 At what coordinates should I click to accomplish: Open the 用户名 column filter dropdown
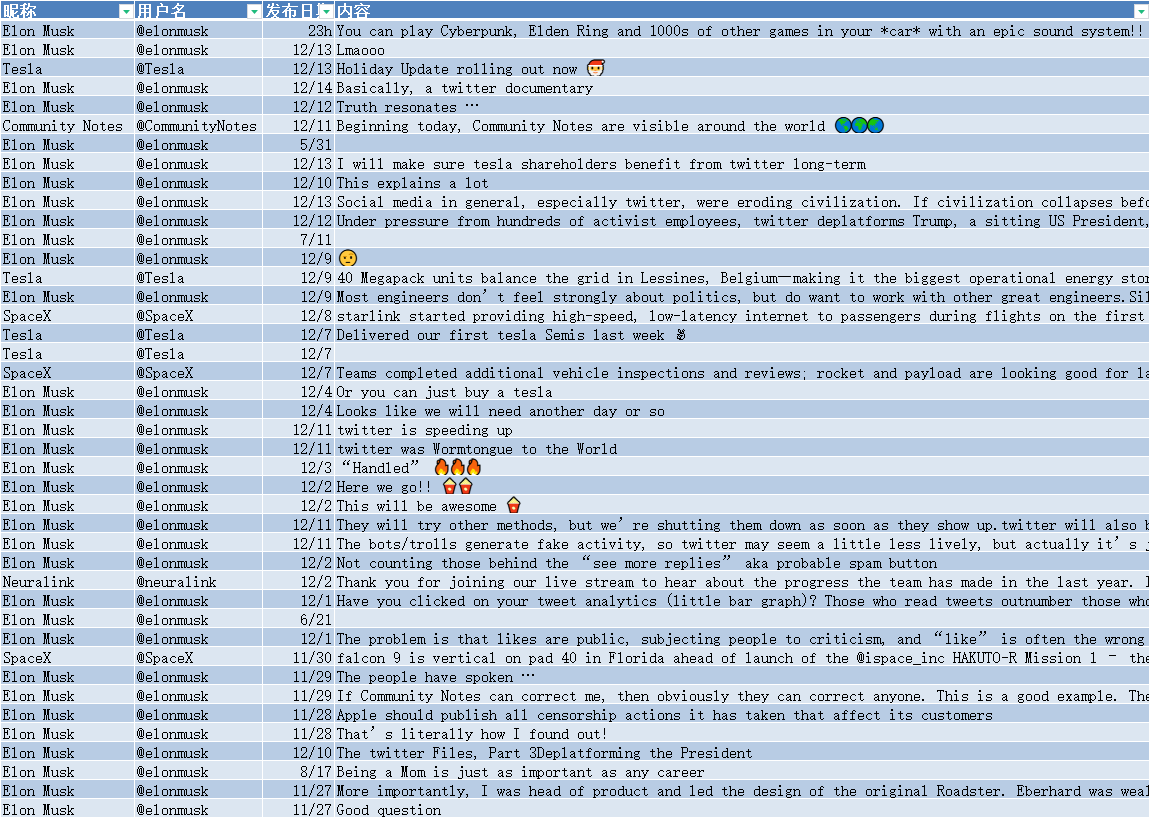(x=254, y=12)
